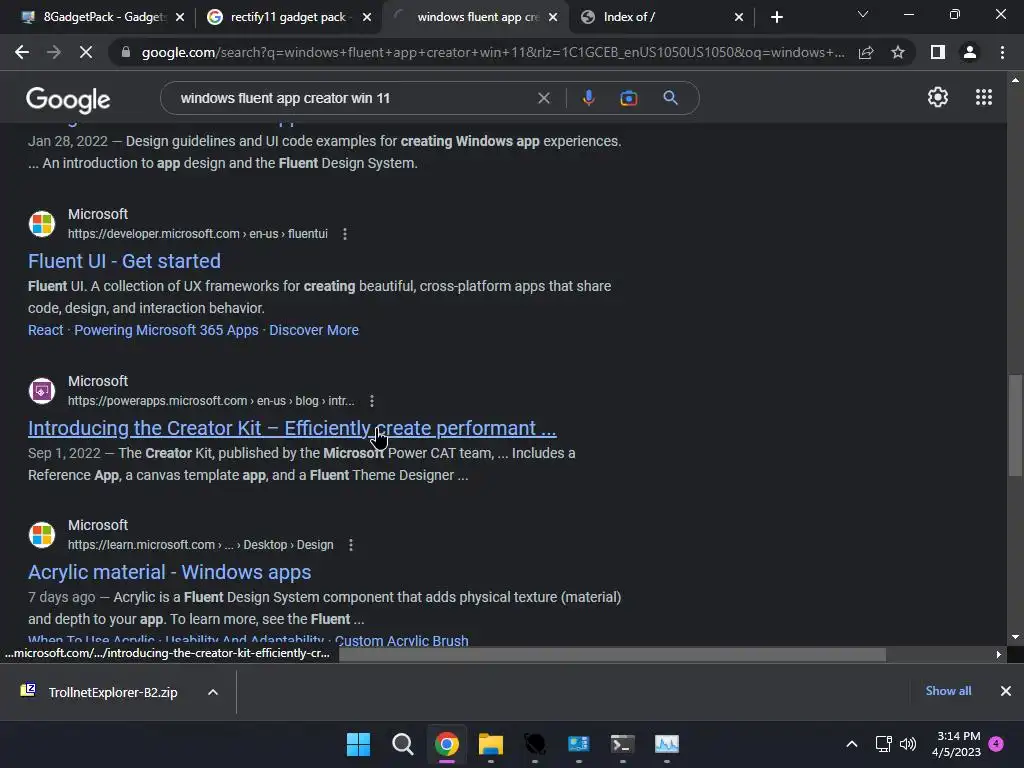The height and width of the screenshot is (768, 1024).
Task: Open more options for powerapps.microsoft.com result
Action: (372, 401)
